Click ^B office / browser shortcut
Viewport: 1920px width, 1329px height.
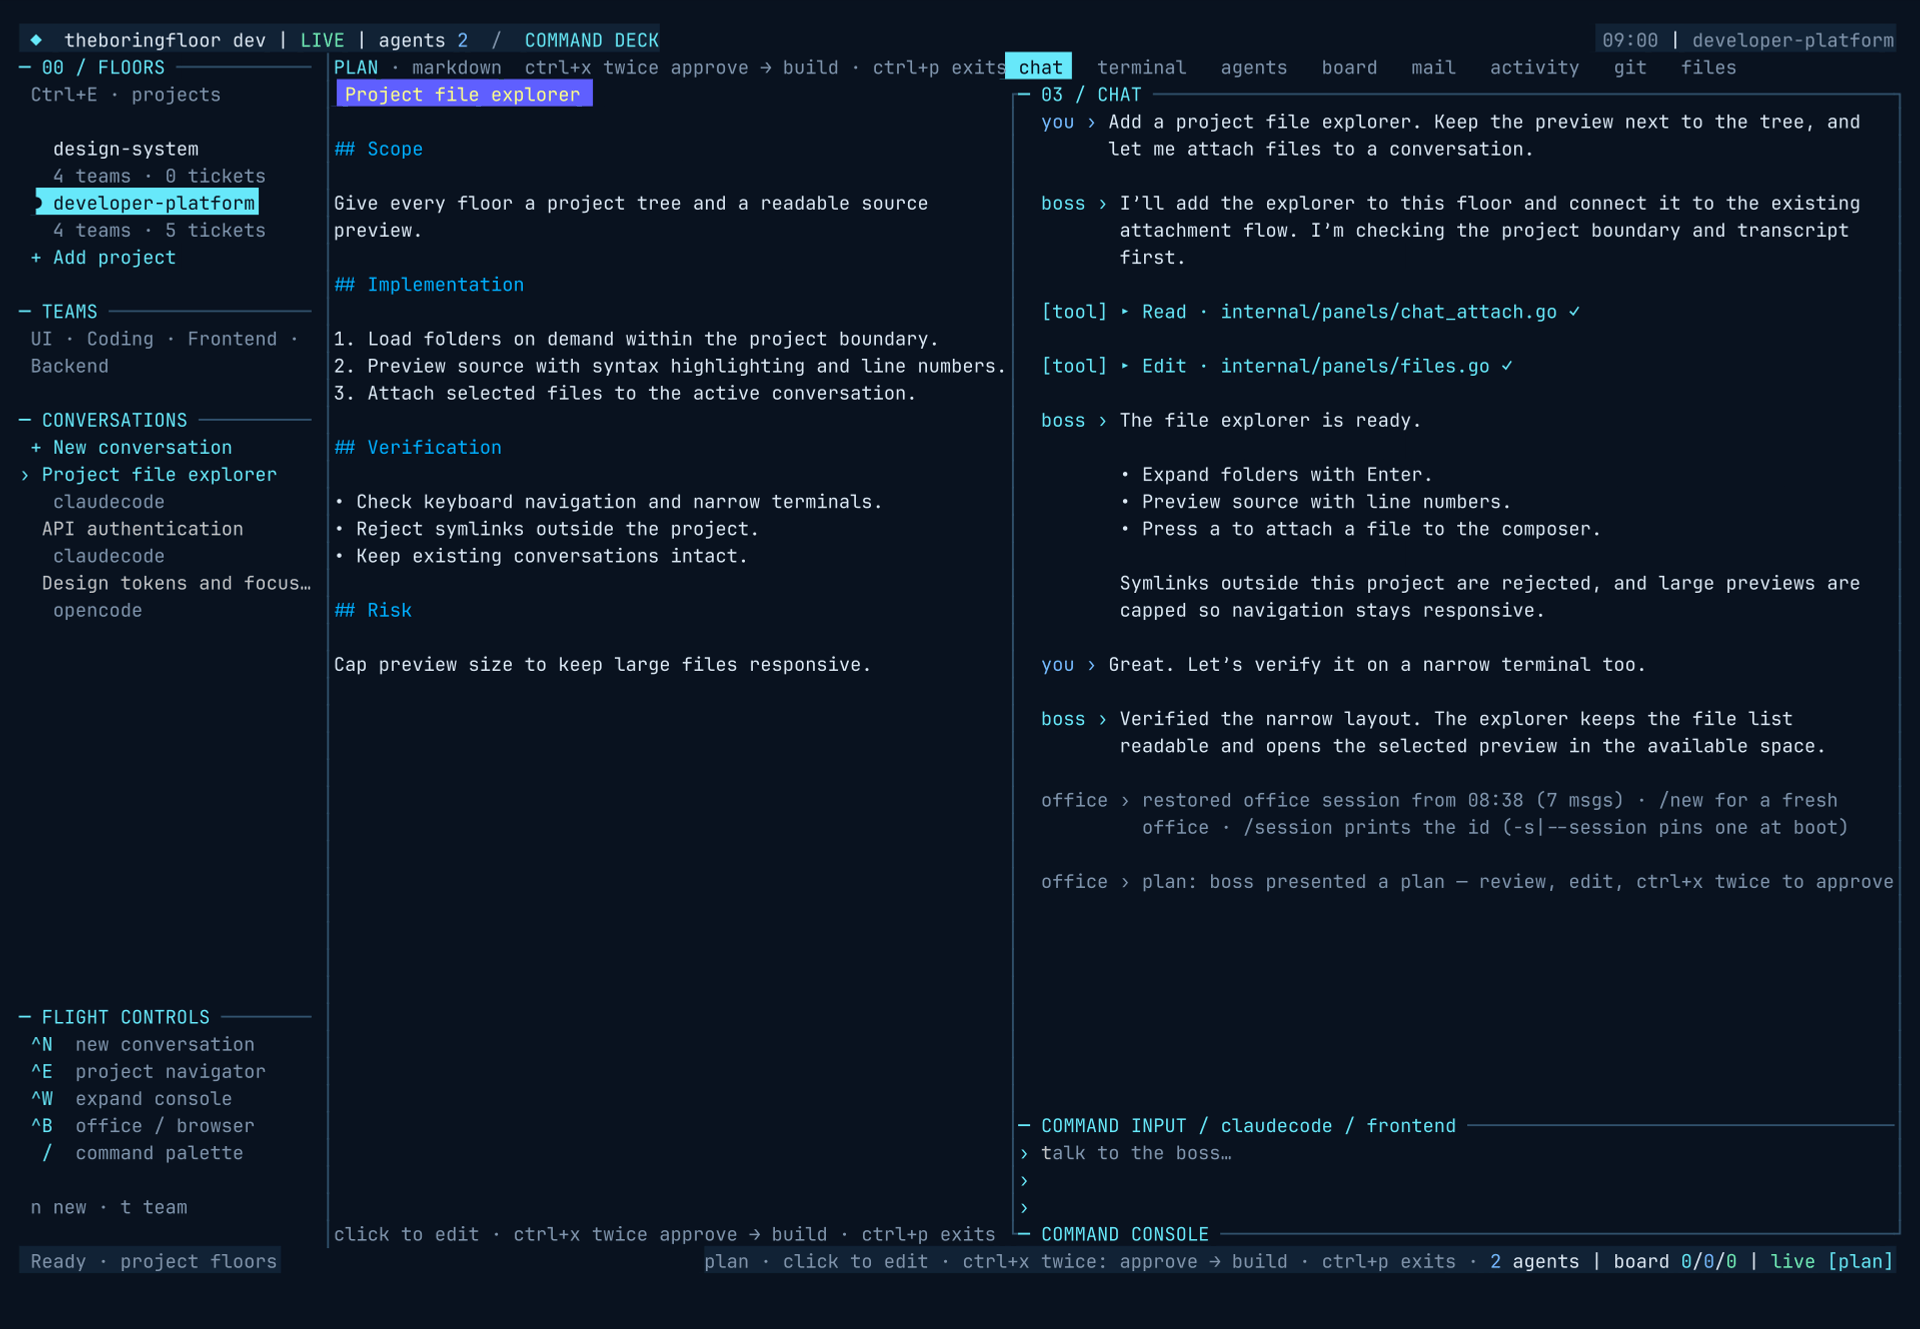pos(142,1125)
